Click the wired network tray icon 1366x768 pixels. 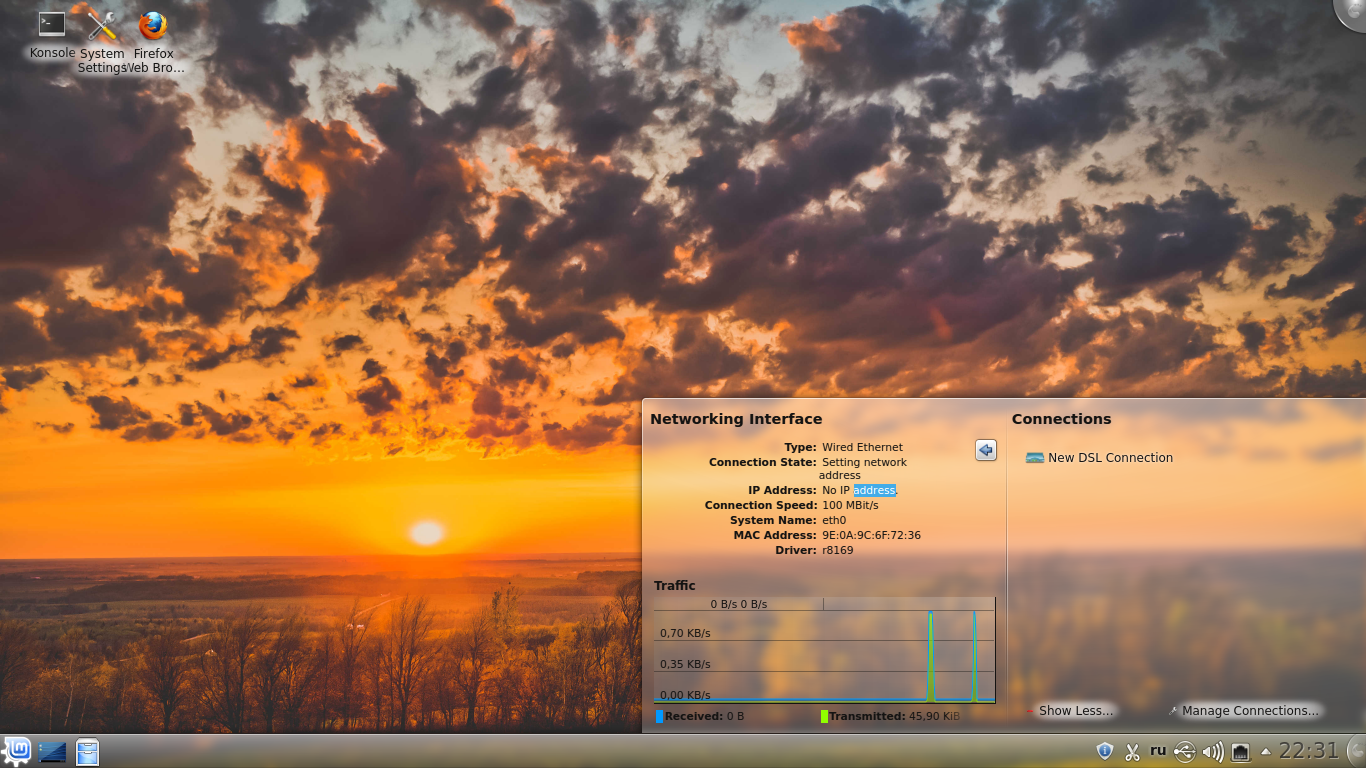1240,751
